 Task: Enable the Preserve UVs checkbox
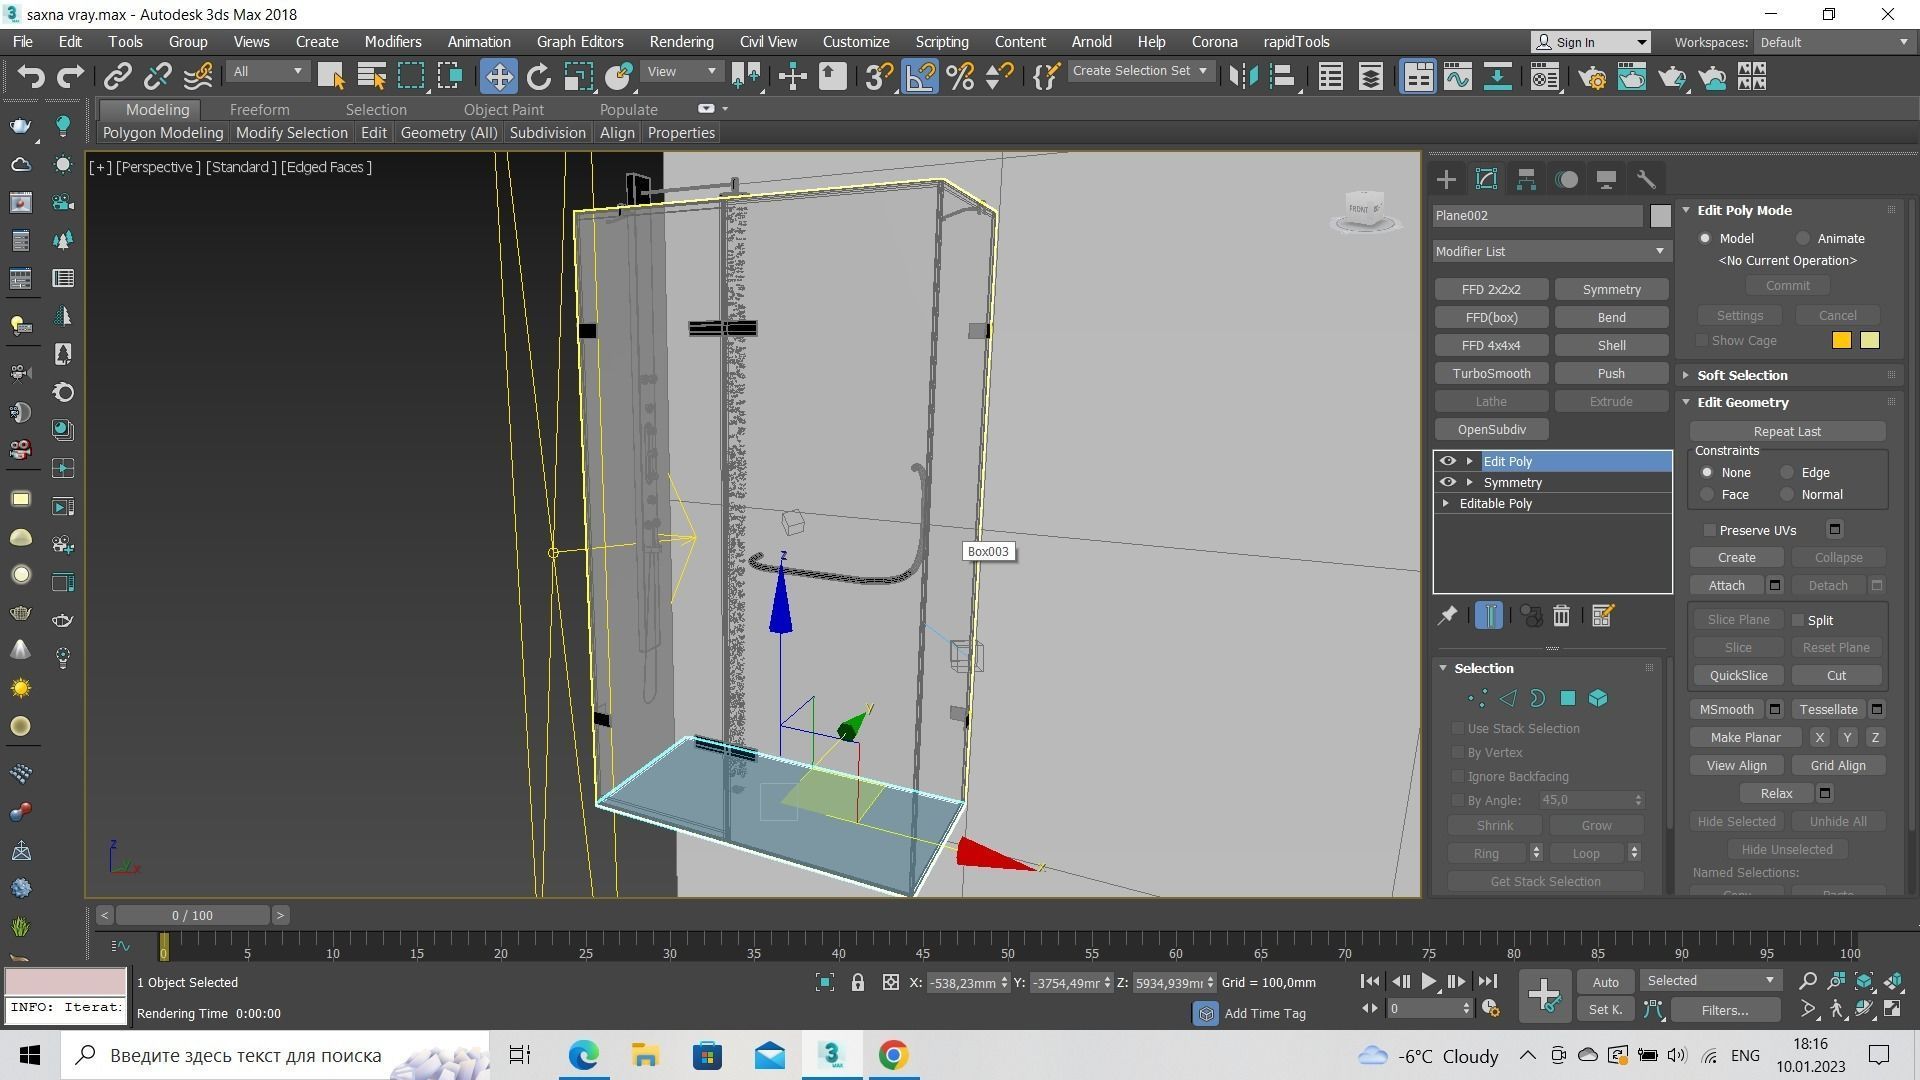click(x=1709, y=530)
